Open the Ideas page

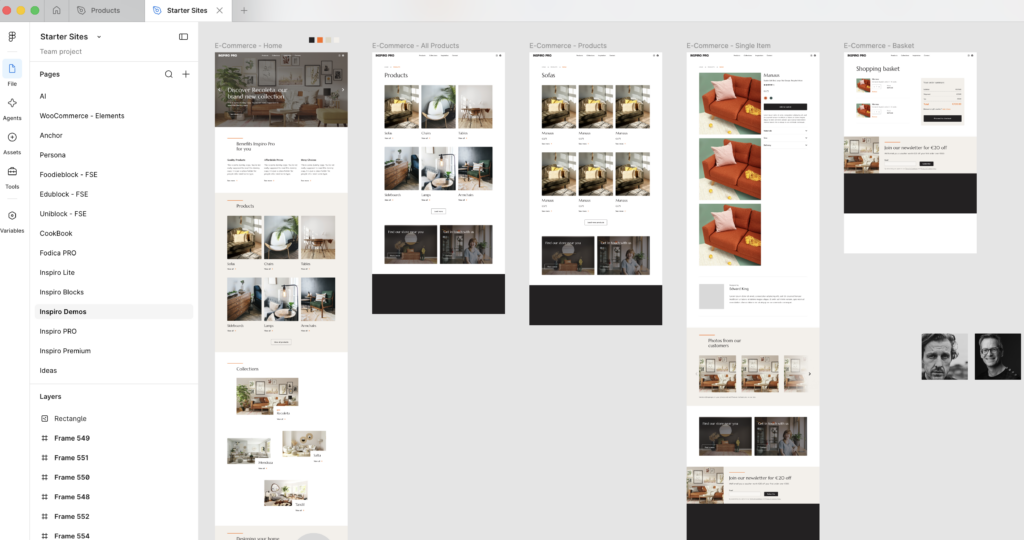coord(48,370)
